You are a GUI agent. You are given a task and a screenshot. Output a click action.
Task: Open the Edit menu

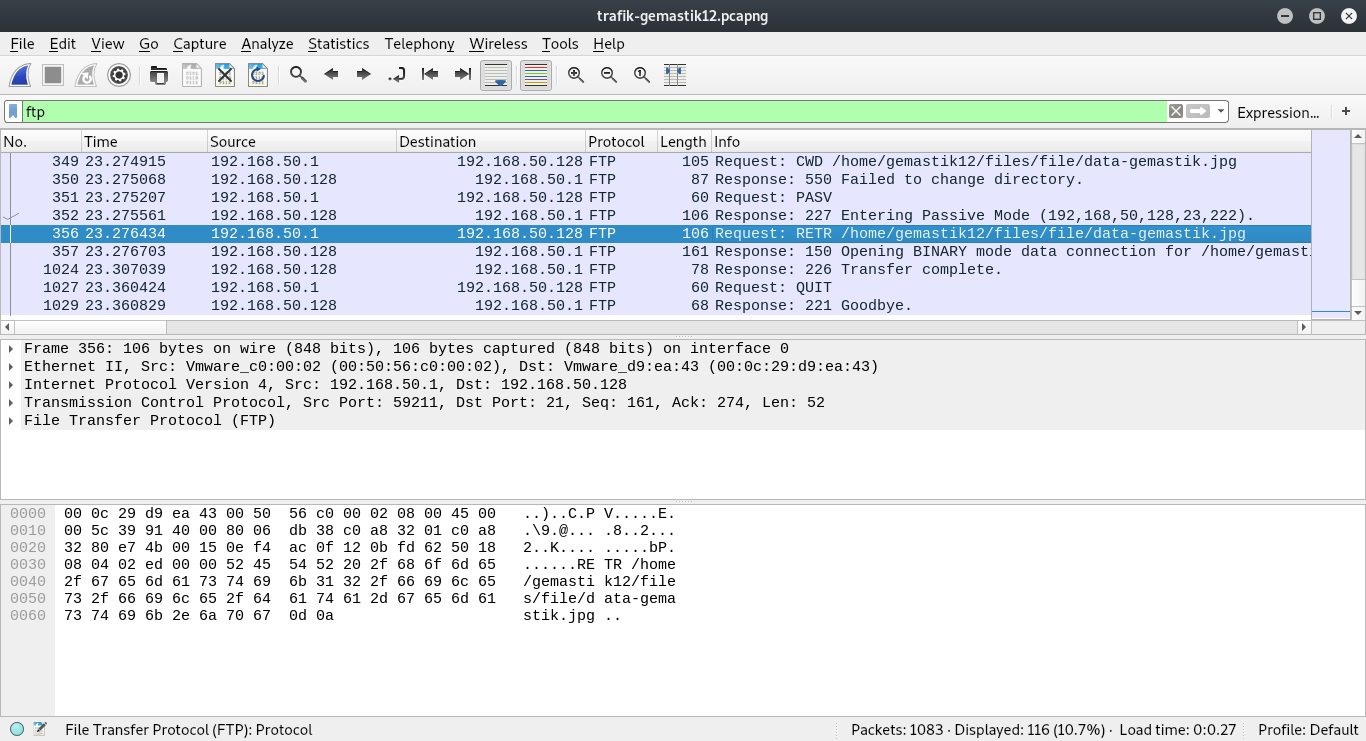coord(62,44)
